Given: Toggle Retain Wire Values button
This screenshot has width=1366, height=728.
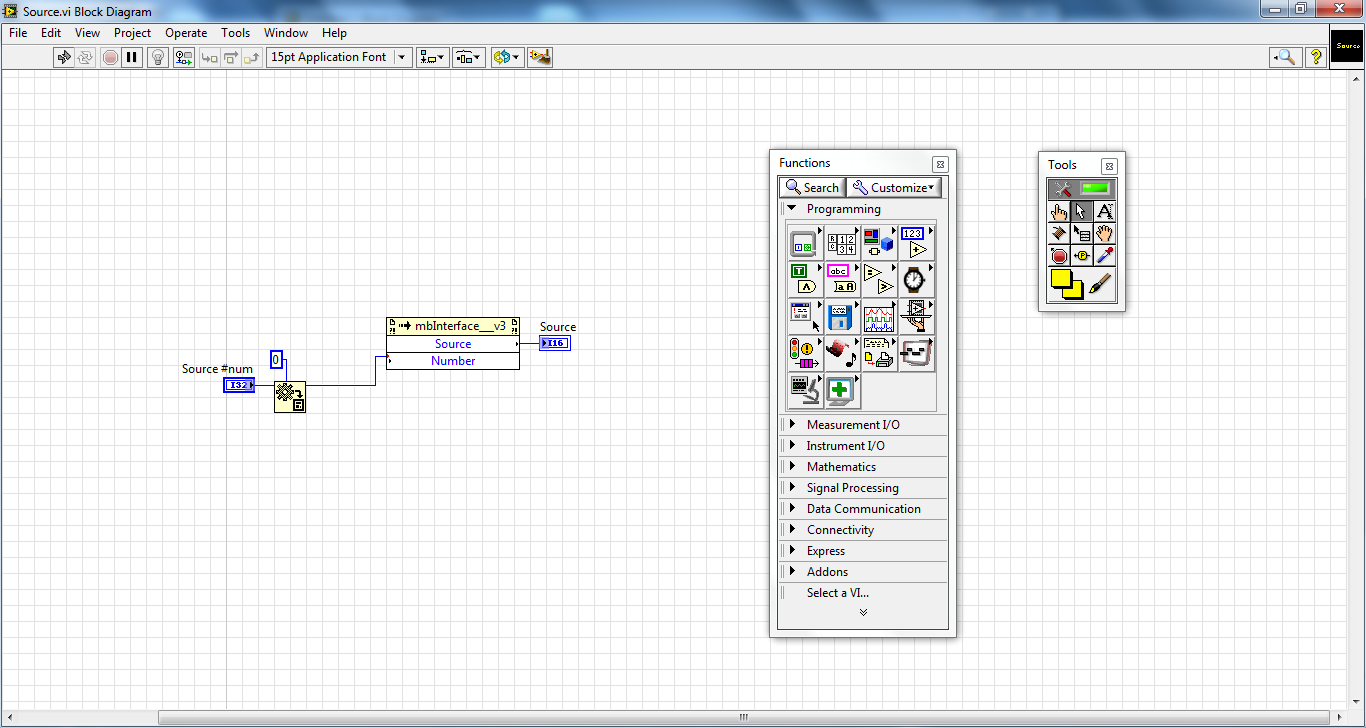Looking at the screenshot, I should (x=184, y=57).
